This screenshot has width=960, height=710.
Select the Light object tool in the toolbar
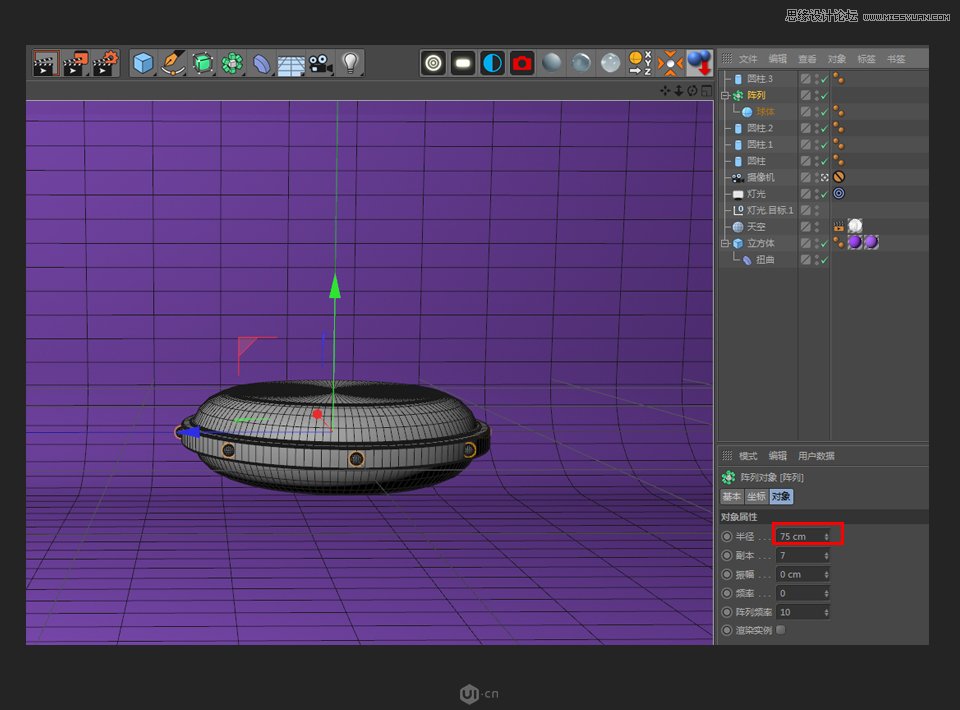pos(350,63)
